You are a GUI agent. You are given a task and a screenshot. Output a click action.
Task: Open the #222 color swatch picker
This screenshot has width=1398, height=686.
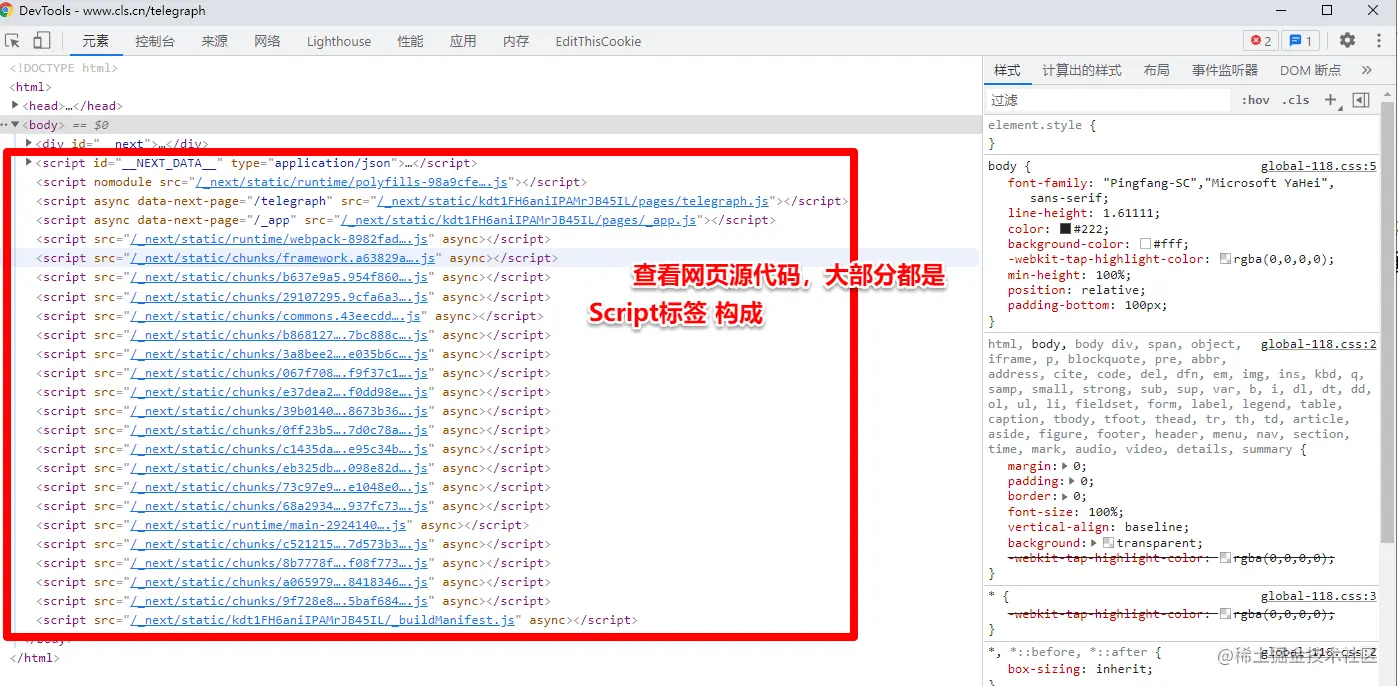[x=1066, y=229]
